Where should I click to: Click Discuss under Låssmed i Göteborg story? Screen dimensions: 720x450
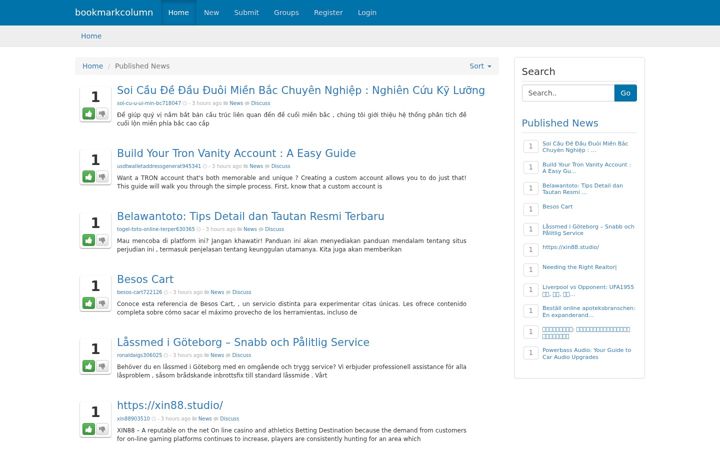coord(242,355)
